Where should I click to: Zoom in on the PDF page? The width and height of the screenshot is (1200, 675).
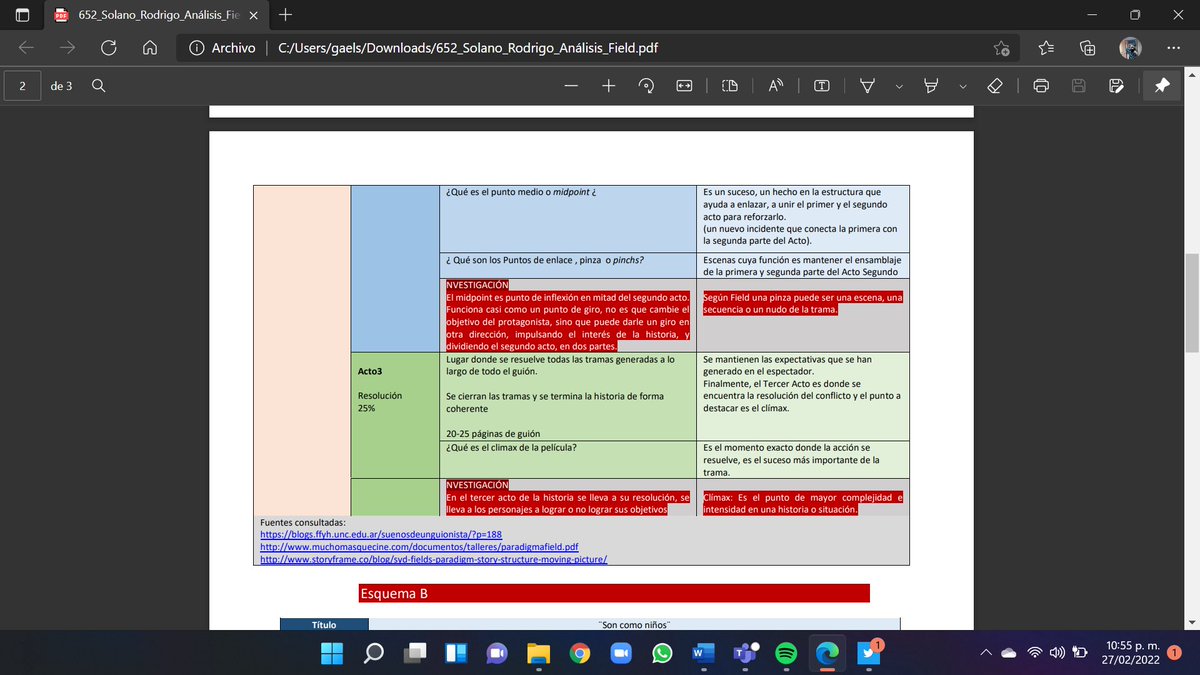tap(608, 86)
